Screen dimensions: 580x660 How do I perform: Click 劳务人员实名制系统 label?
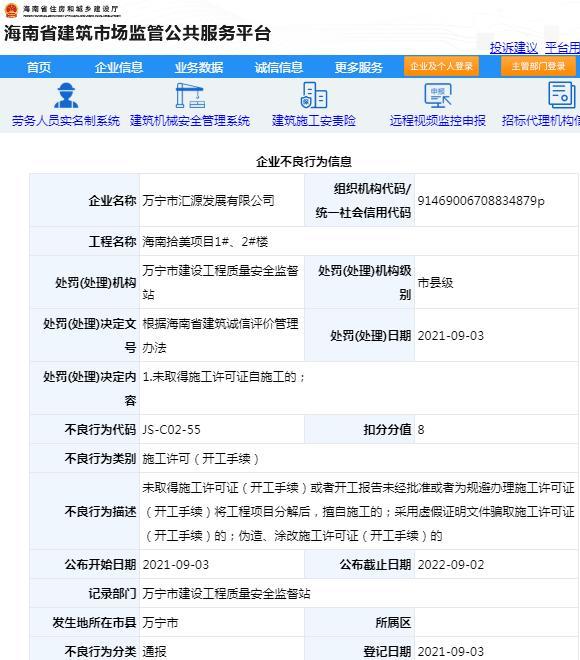[66, 121]
